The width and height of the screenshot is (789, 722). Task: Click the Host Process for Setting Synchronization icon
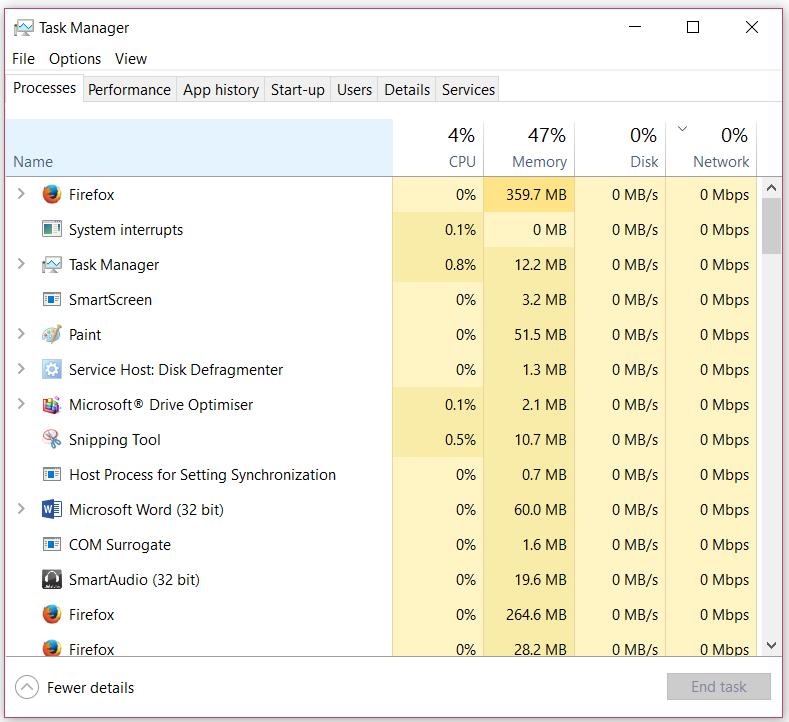click(x=52, y=474)
